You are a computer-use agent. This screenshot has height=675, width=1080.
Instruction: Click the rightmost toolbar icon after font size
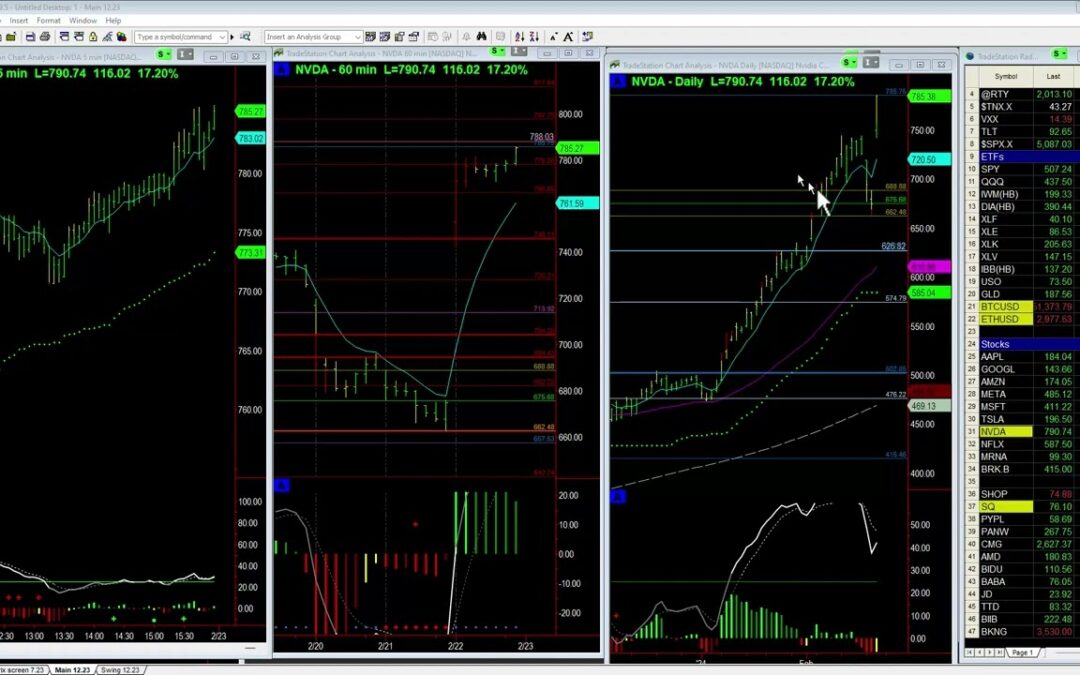[x=588, y=37]
